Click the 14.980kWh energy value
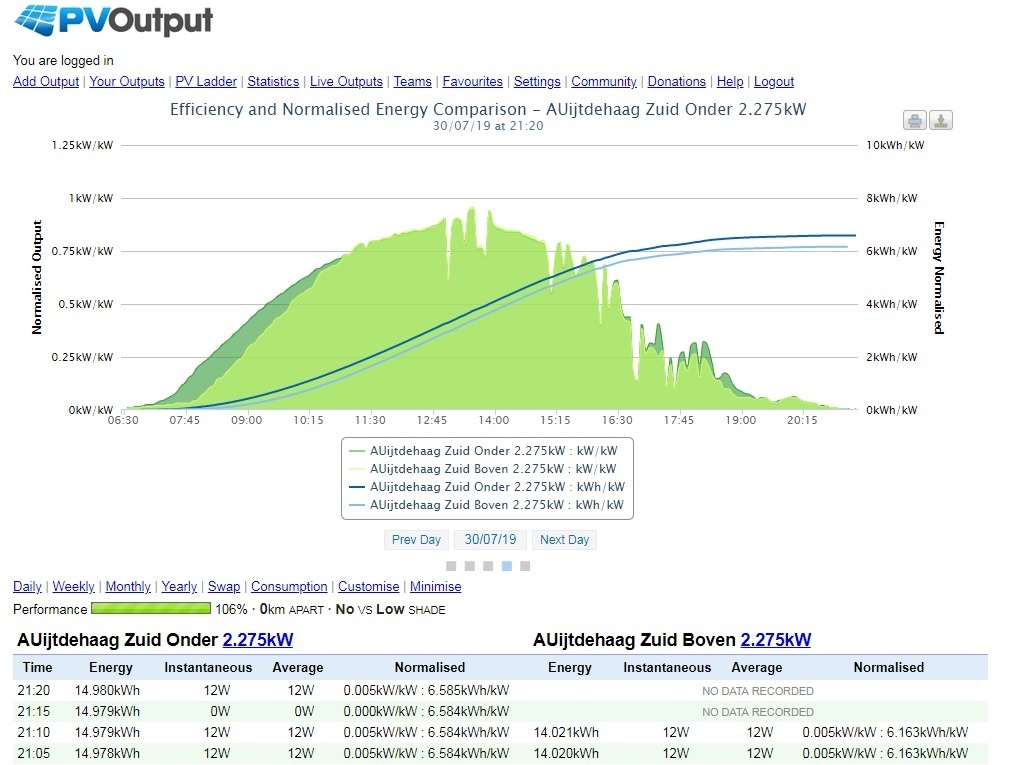 (107, 690)
